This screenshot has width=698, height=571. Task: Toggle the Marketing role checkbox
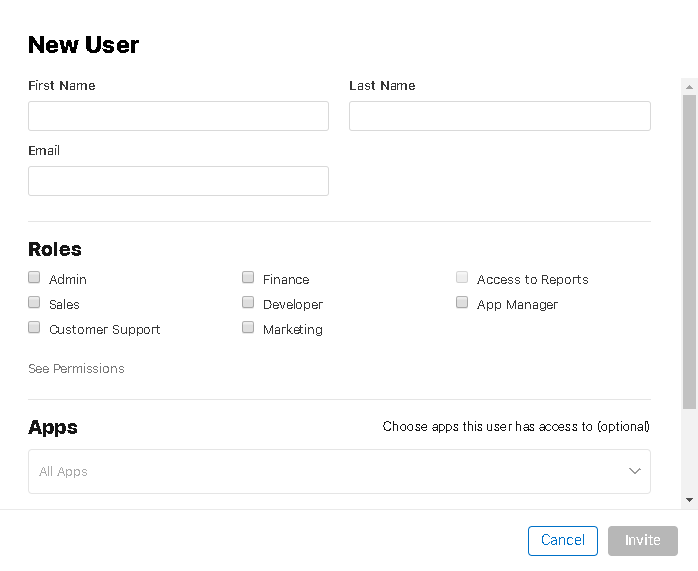point(248,328)
